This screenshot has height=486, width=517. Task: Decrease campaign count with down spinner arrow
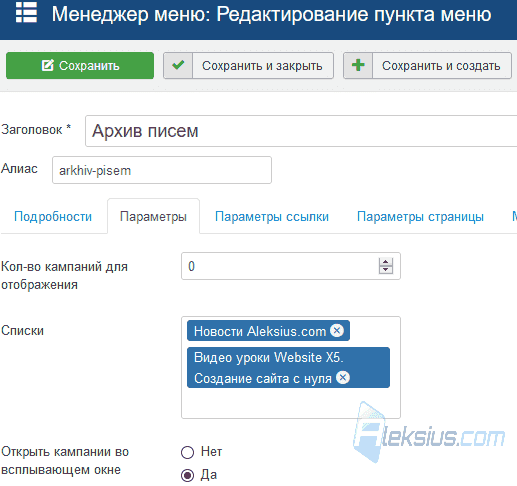pos(386,270)
